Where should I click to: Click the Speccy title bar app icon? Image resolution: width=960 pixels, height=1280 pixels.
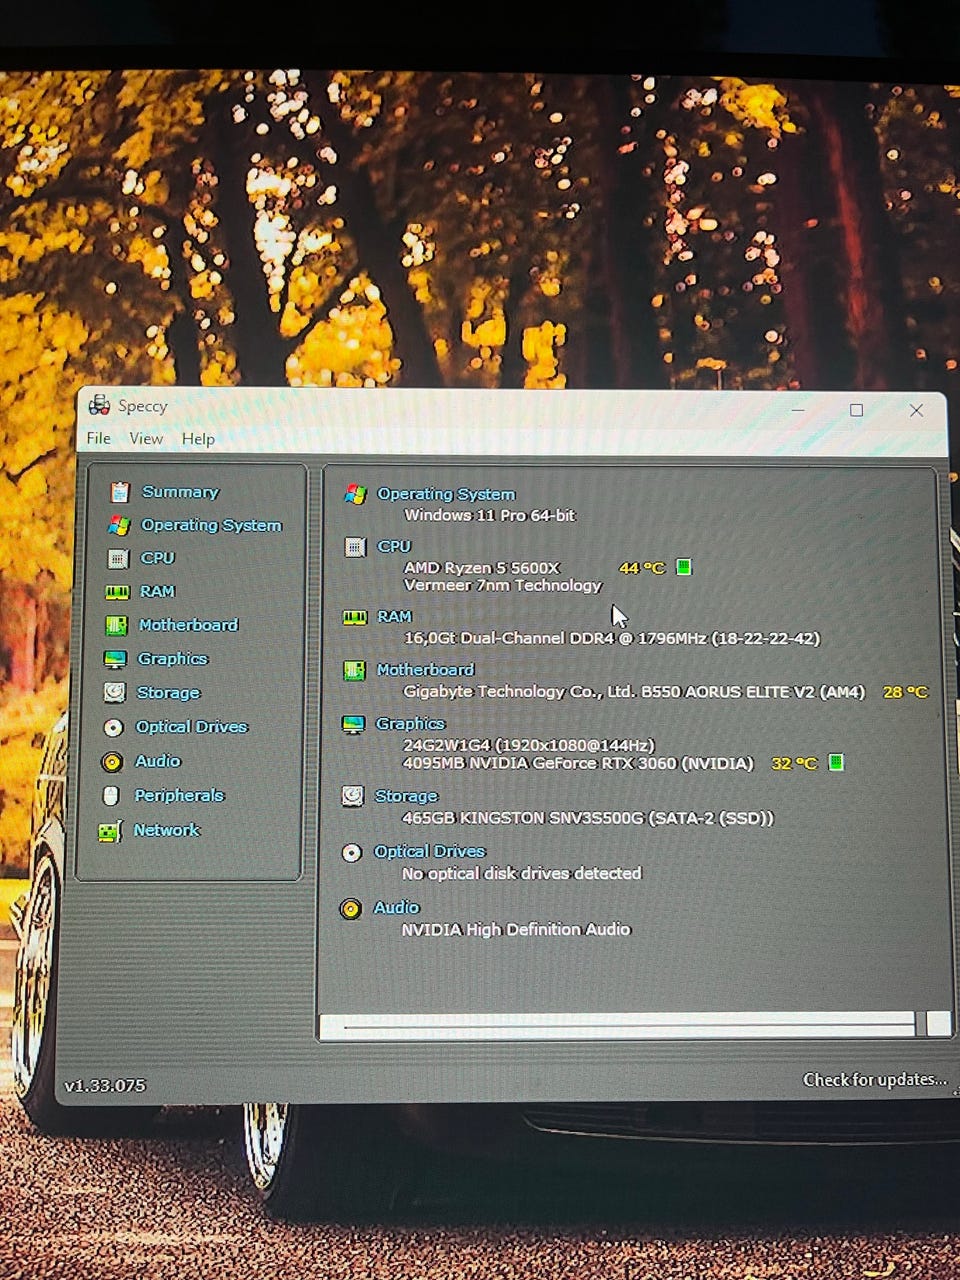coord(99,405)
